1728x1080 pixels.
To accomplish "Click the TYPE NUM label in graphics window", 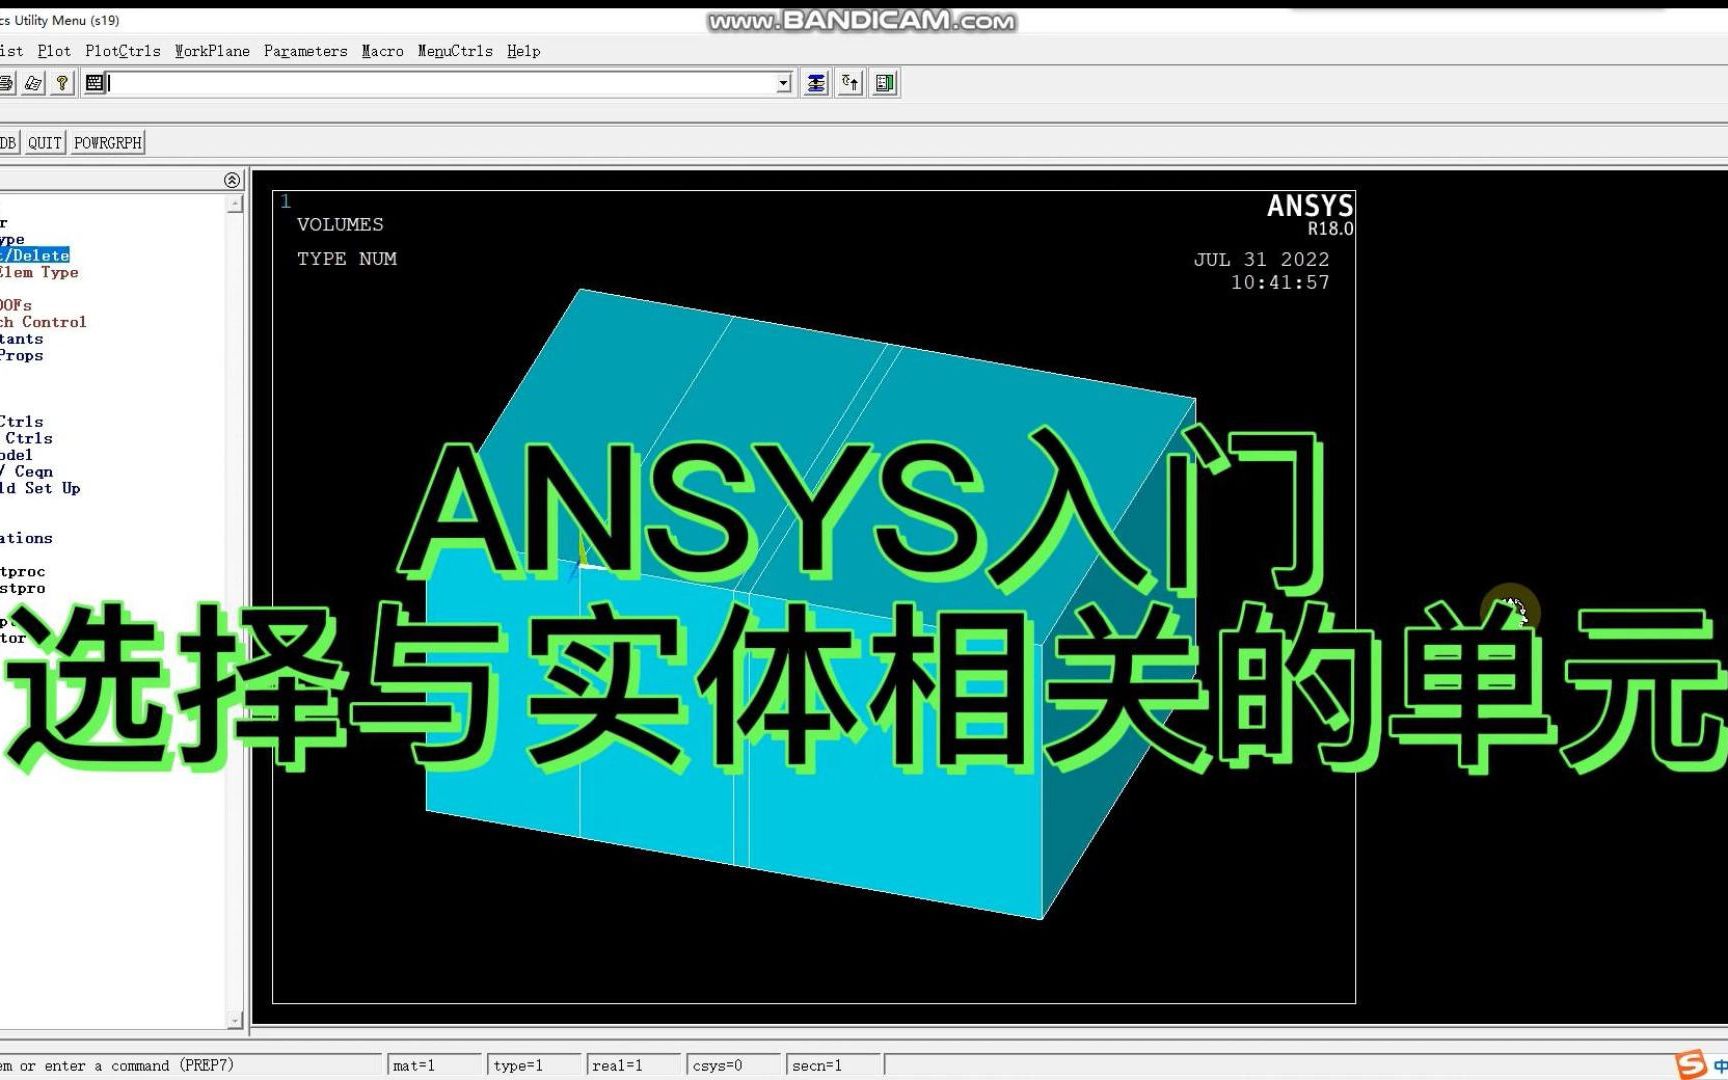I will [x=347, y=259].
